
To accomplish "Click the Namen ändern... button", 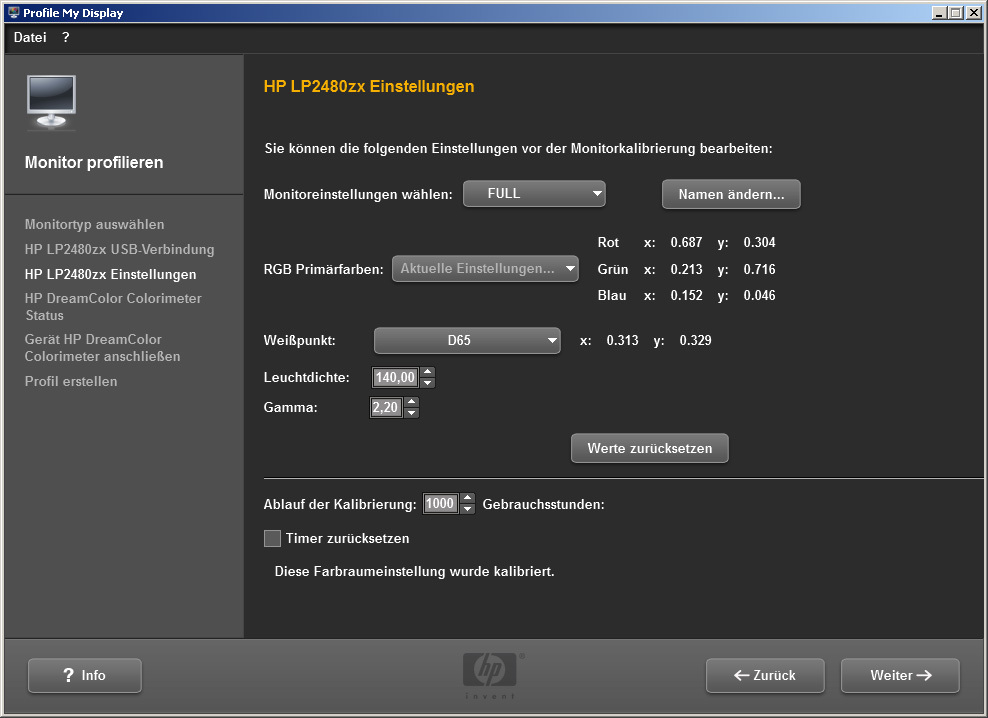I will pyautogui.click(x=731, y=194).
